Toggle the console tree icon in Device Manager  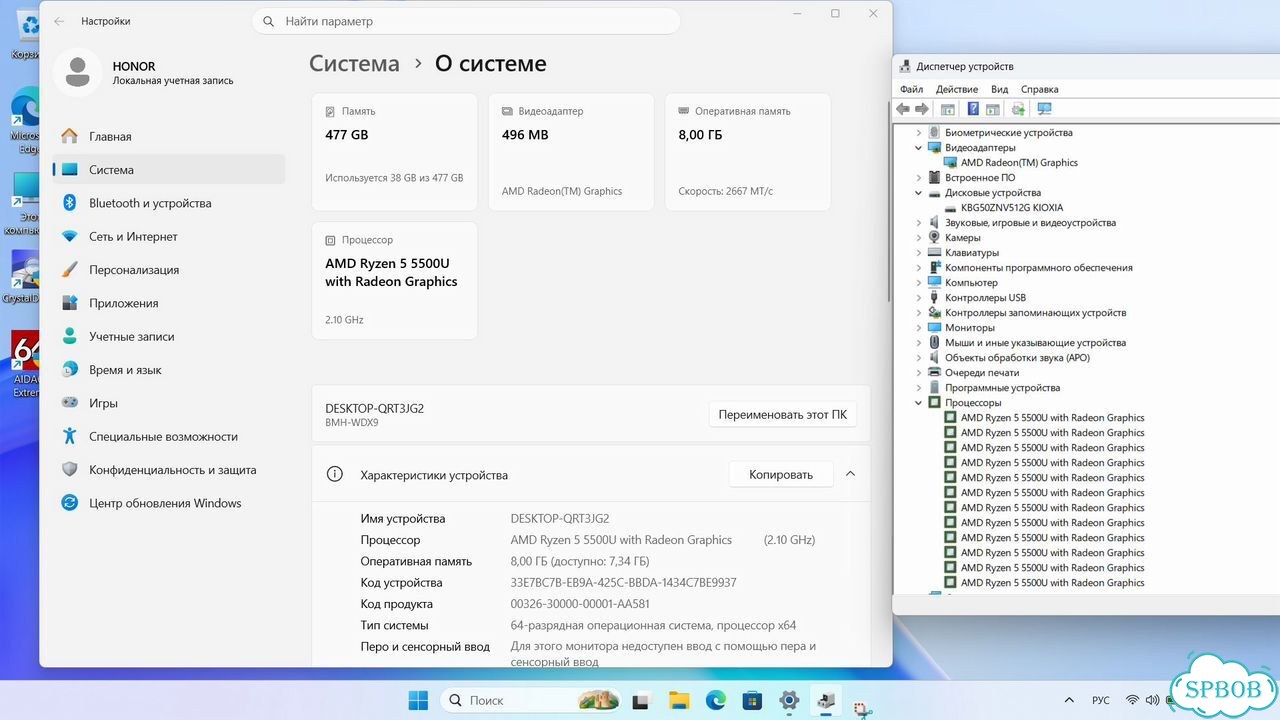click(x=948, y=109)
